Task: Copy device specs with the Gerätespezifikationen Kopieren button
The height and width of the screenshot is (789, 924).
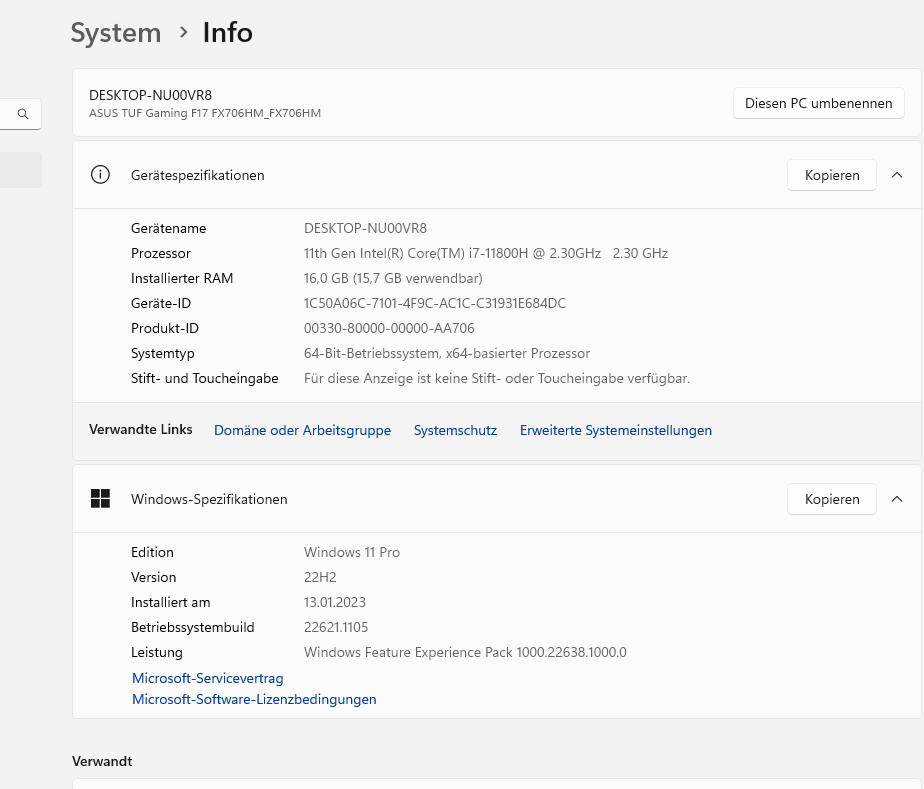Action: click(831, 175)
